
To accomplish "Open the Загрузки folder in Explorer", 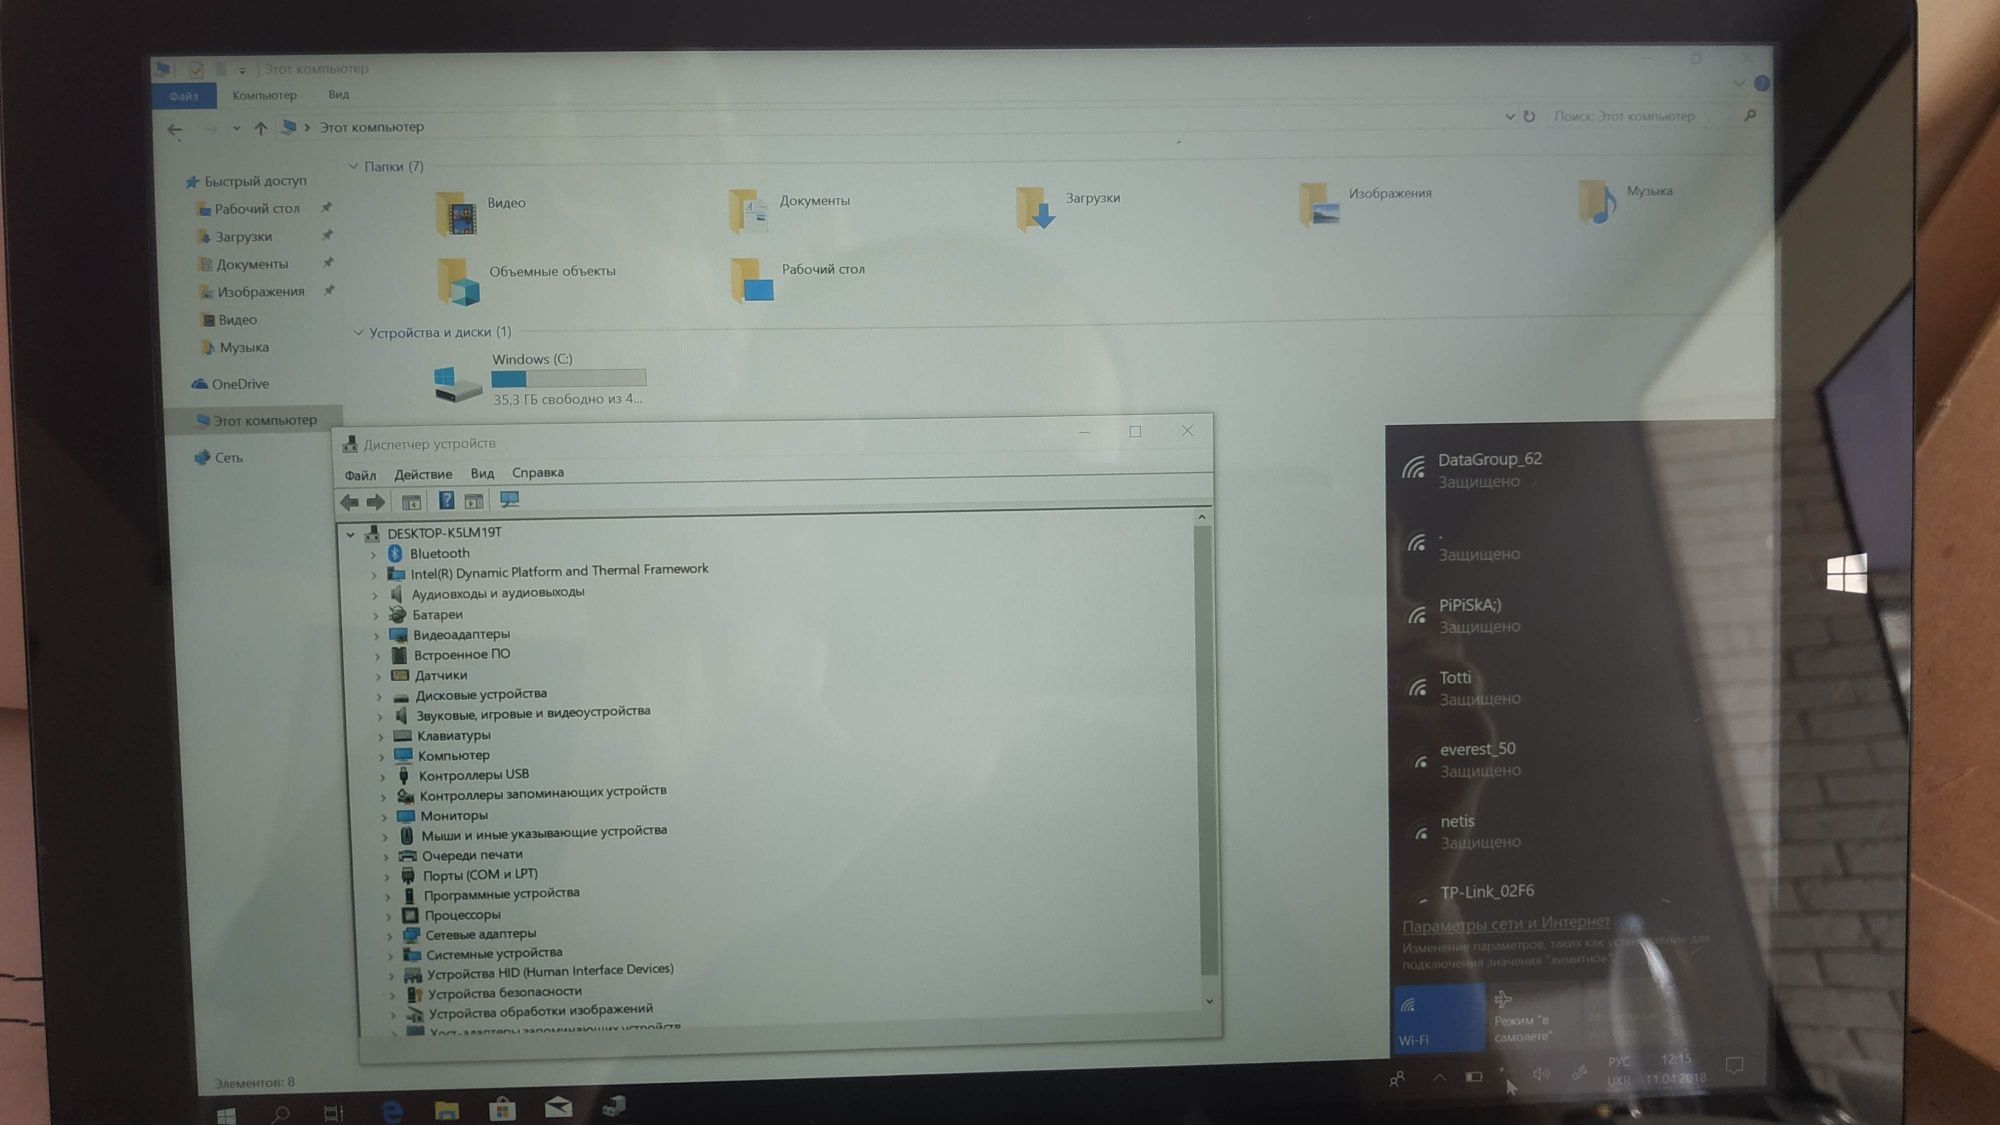I will [x=1067, y=207].
